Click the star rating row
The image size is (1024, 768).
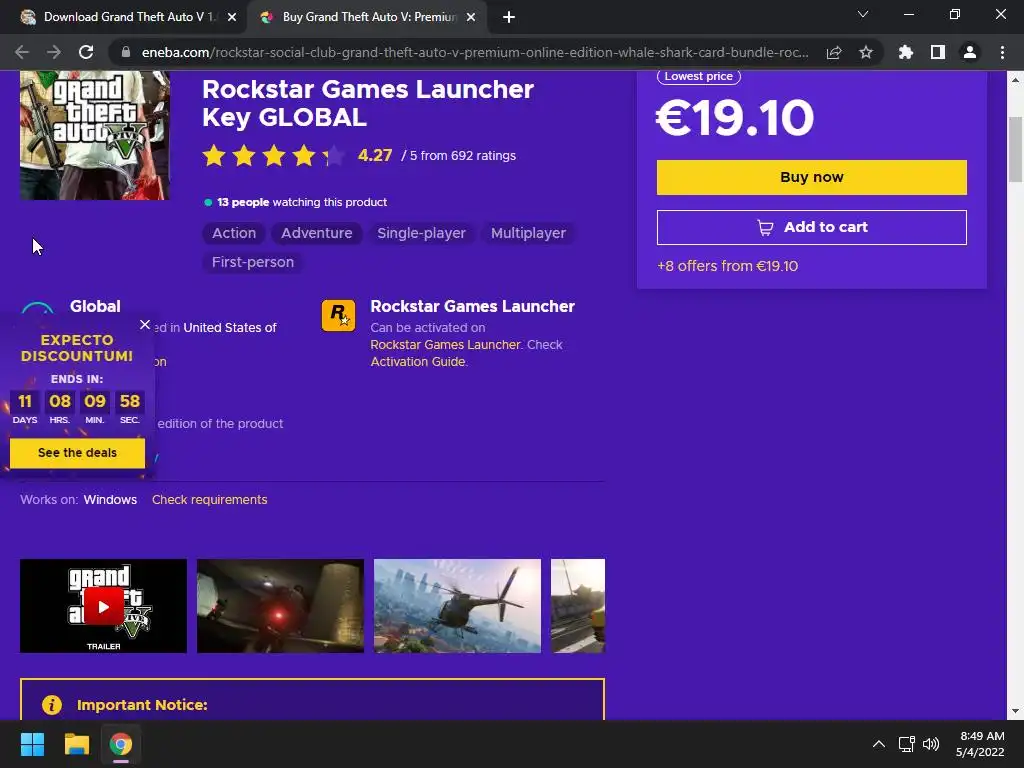[273, 156]
